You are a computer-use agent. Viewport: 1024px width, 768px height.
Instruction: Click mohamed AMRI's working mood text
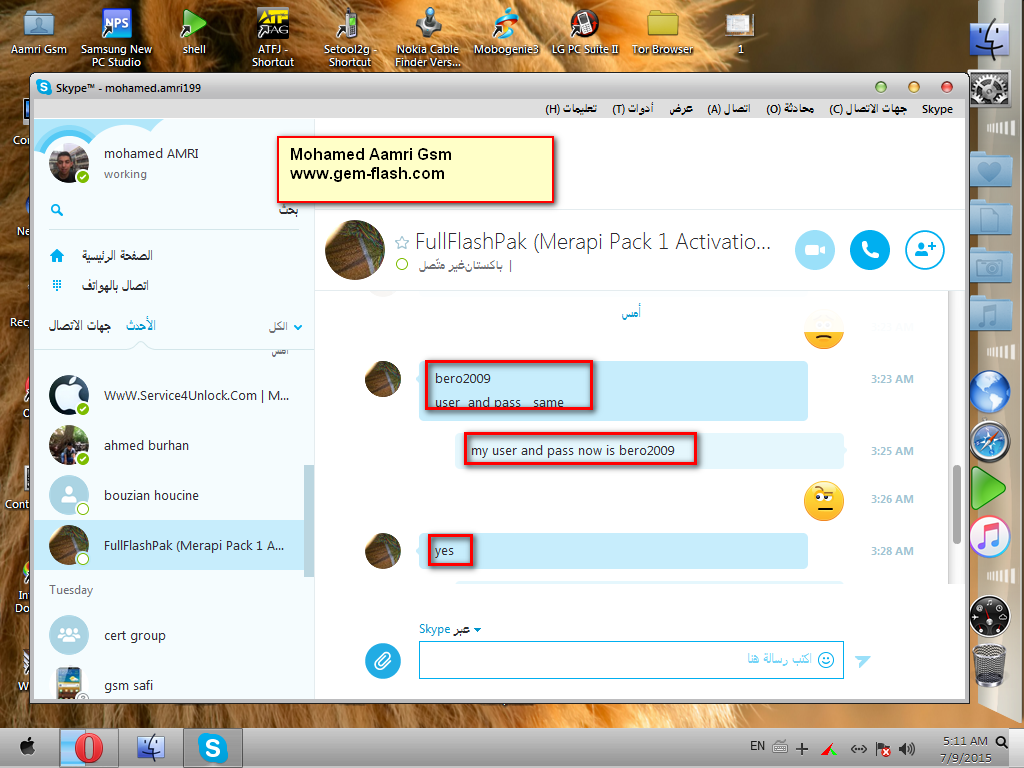point(125,174)
